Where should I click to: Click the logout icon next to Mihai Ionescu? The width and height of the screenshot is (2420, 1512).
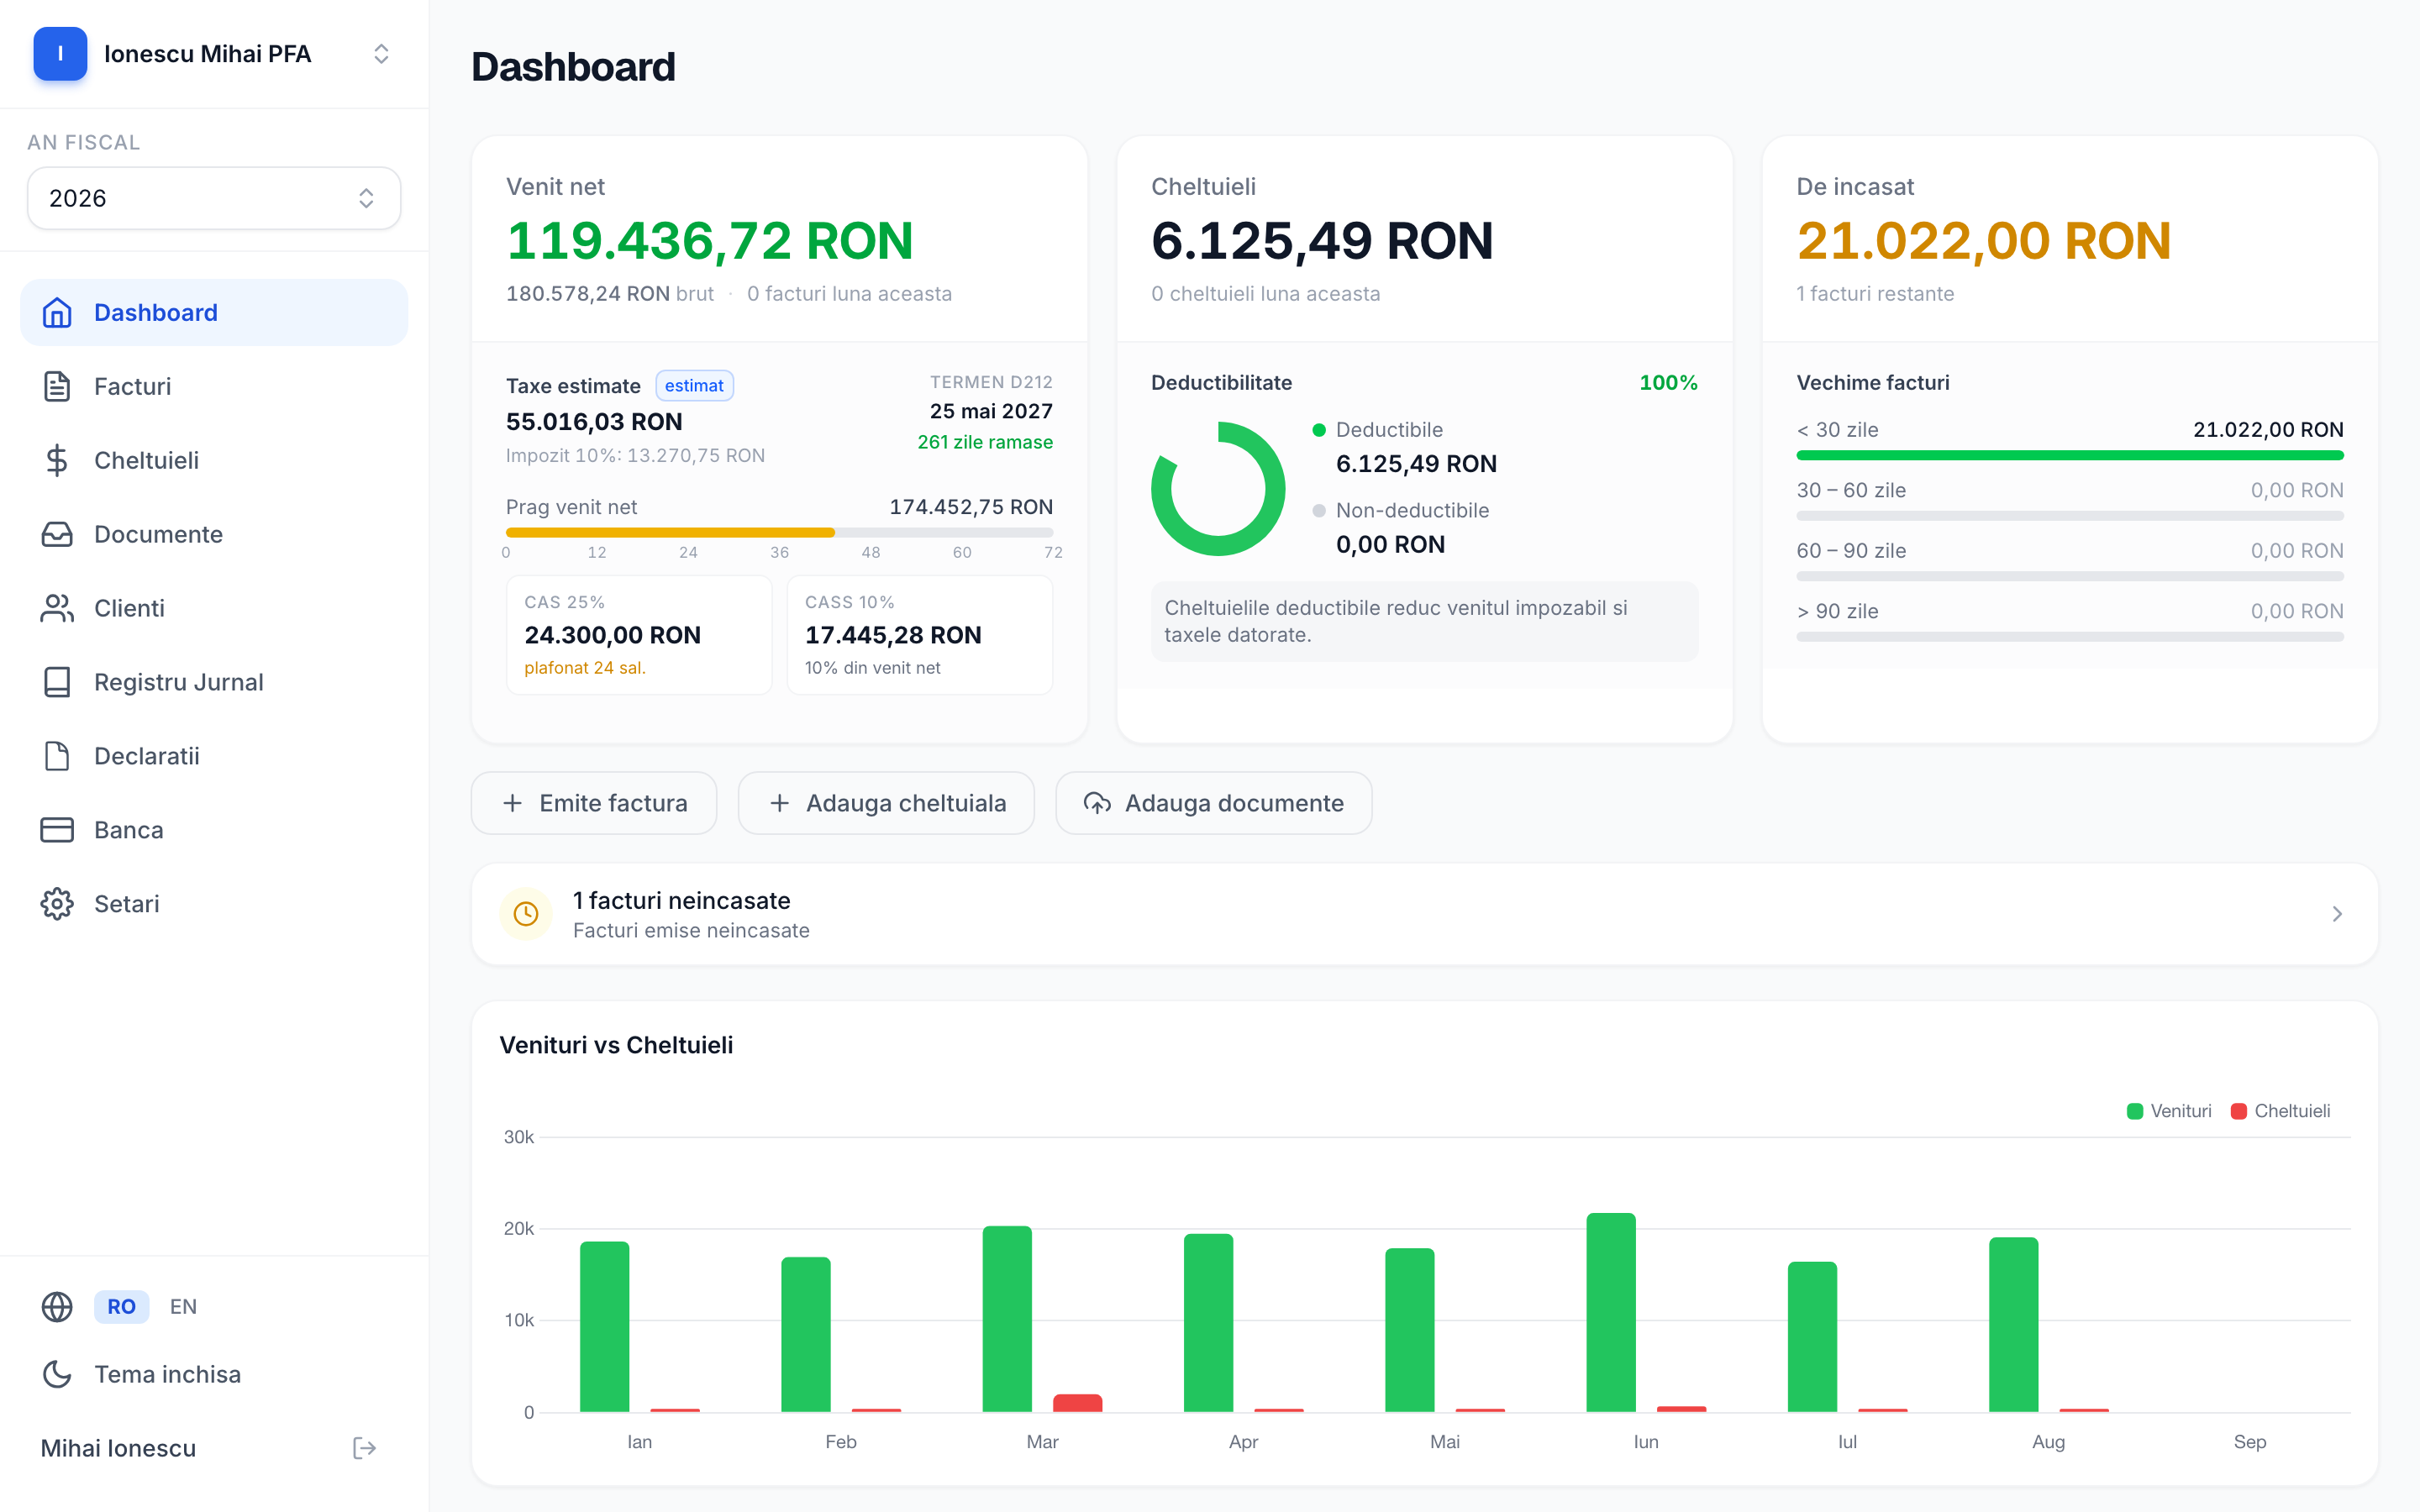(364, 1449)
